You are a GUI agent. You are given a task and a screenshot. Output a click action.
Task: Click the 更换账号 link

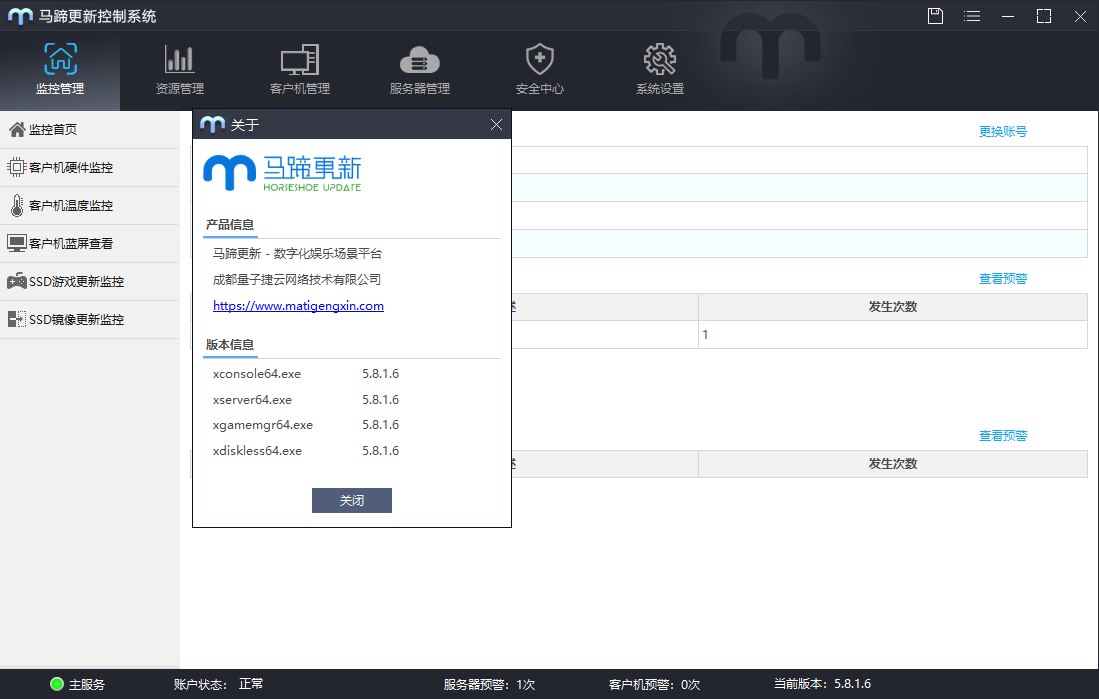point(1003,131)
